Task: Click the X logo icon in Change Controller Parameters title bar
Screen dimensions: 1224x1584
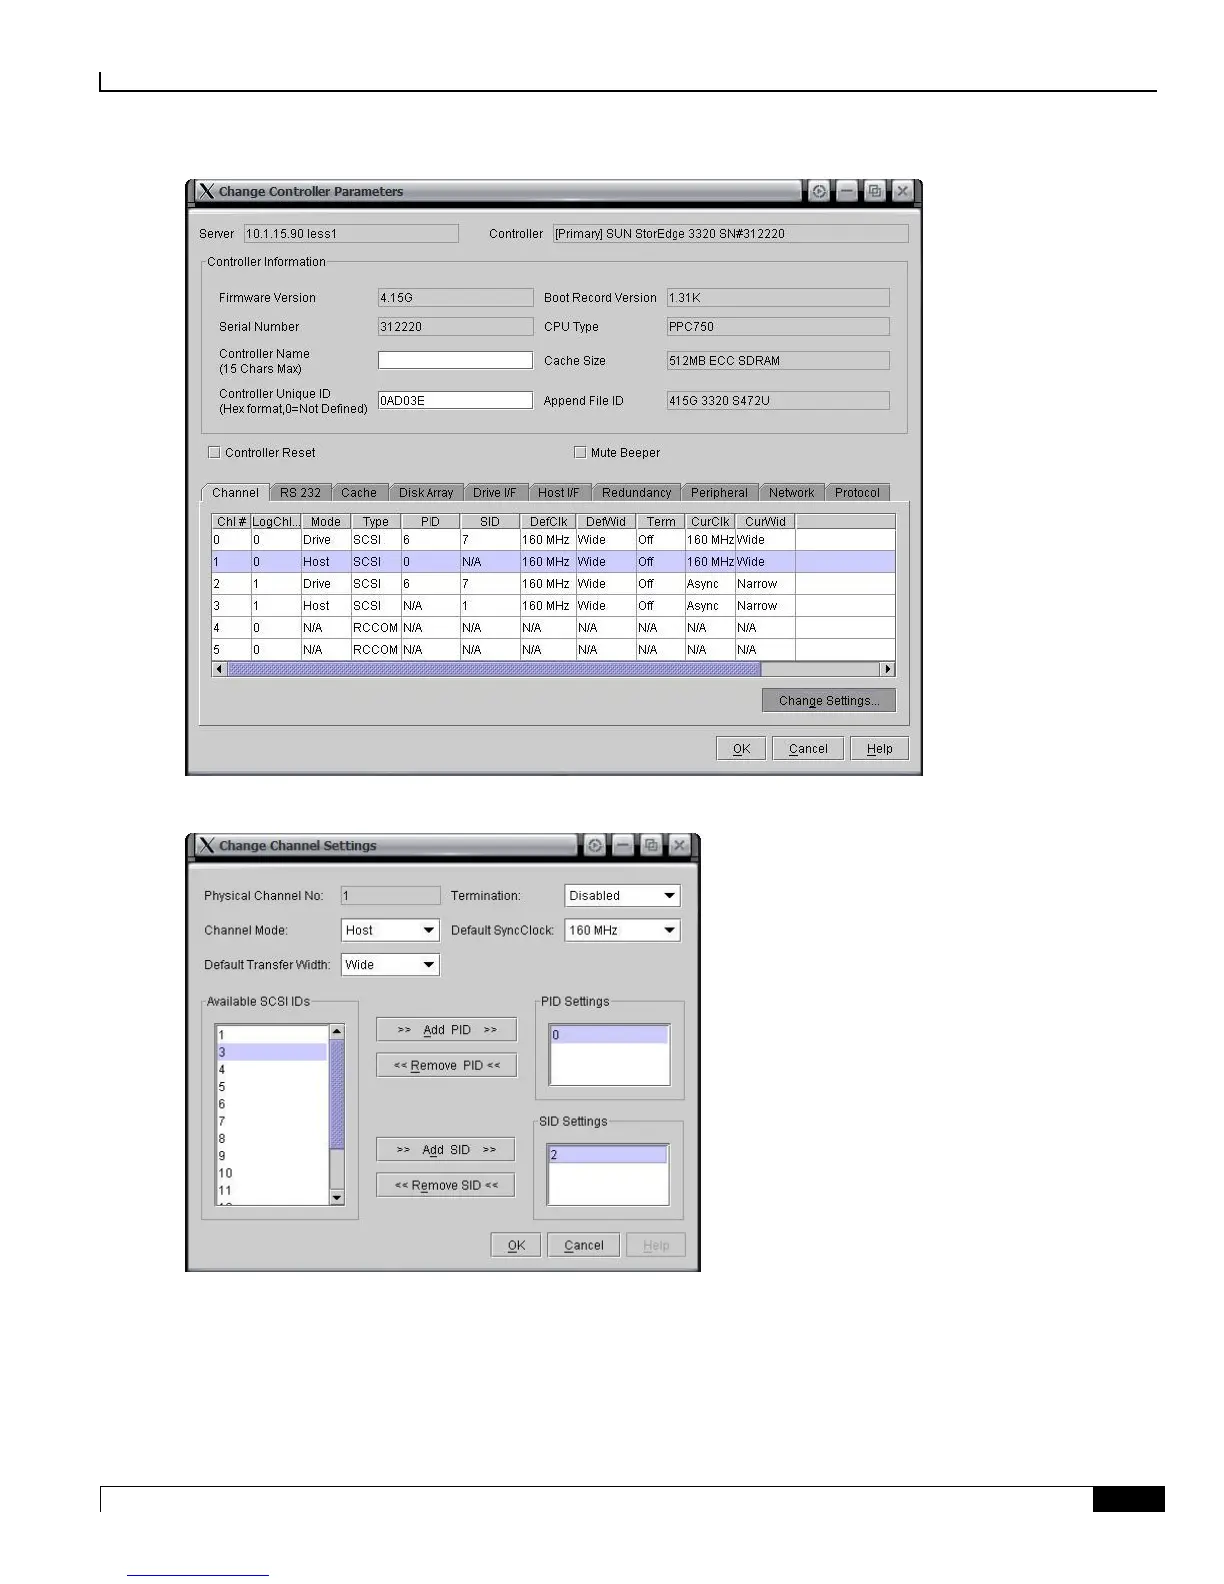Action: click(206, 191)
